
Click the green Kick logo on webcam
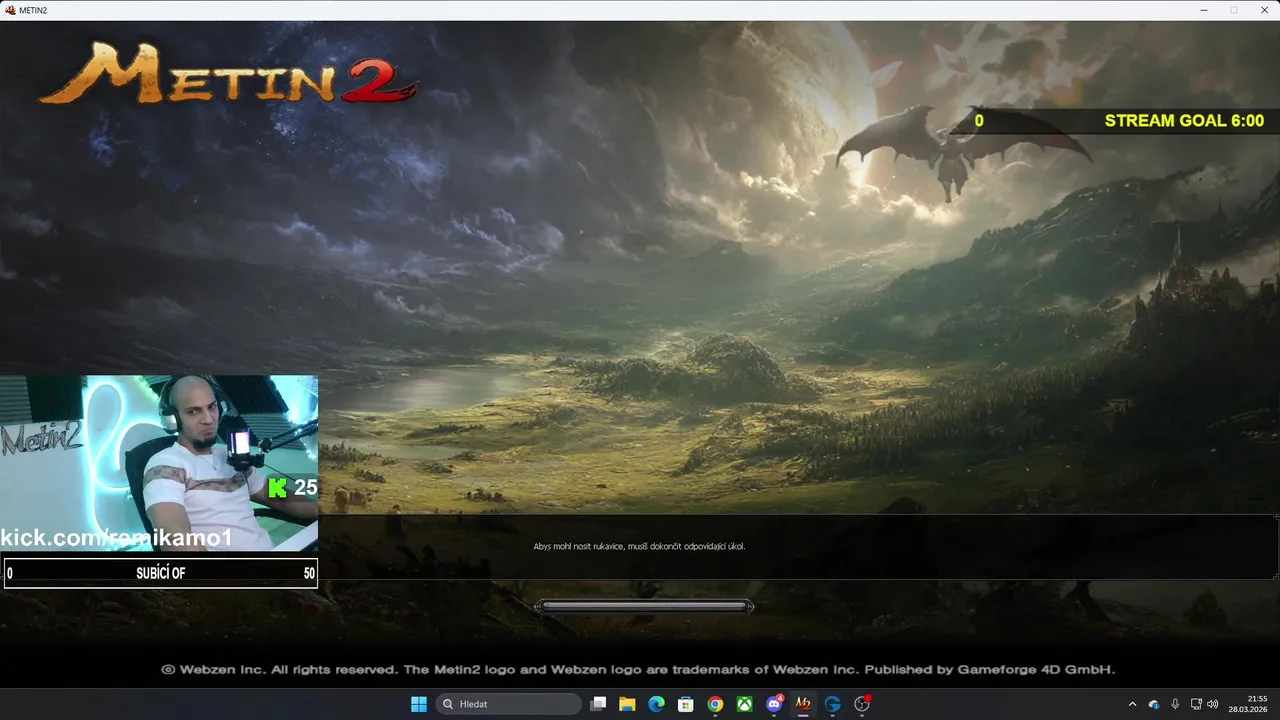click(x=278, y=488)
